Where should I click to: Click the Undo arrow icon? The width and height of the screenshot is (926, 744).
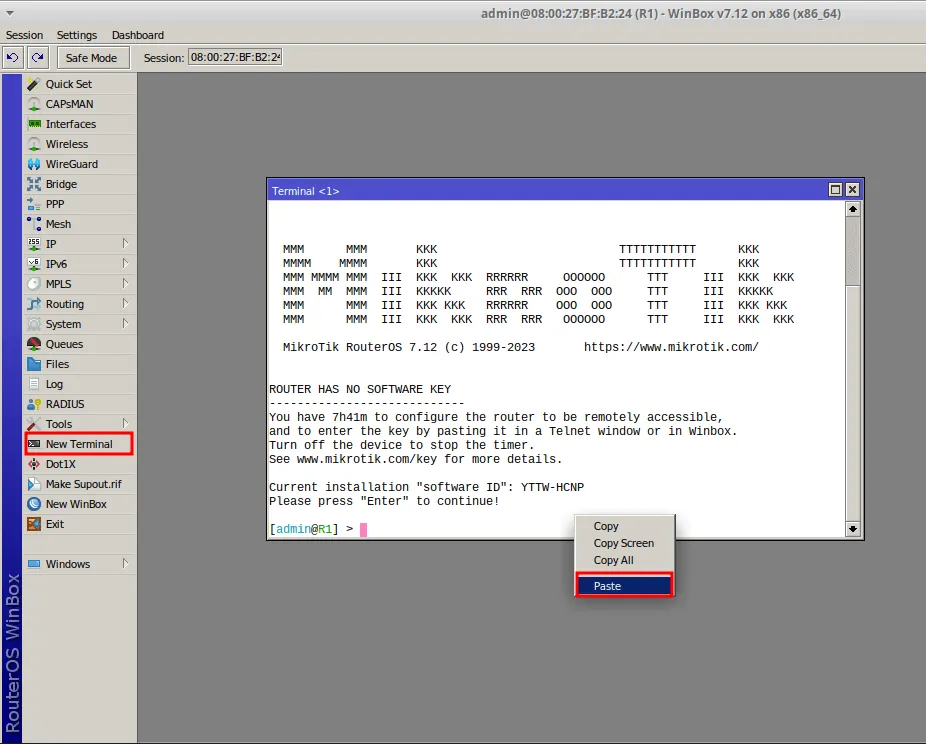click(12, 58)
